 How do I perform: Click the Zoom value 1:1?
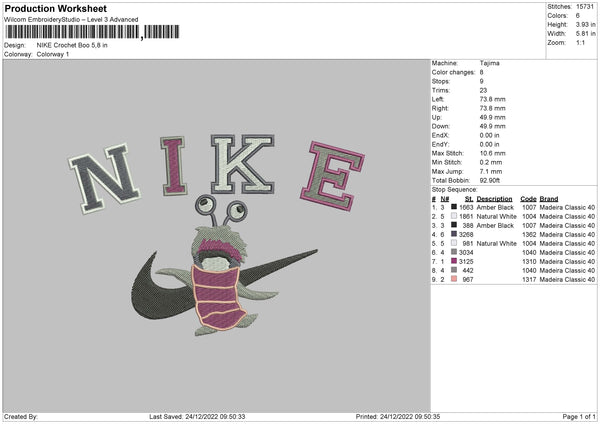click(580, 43)
